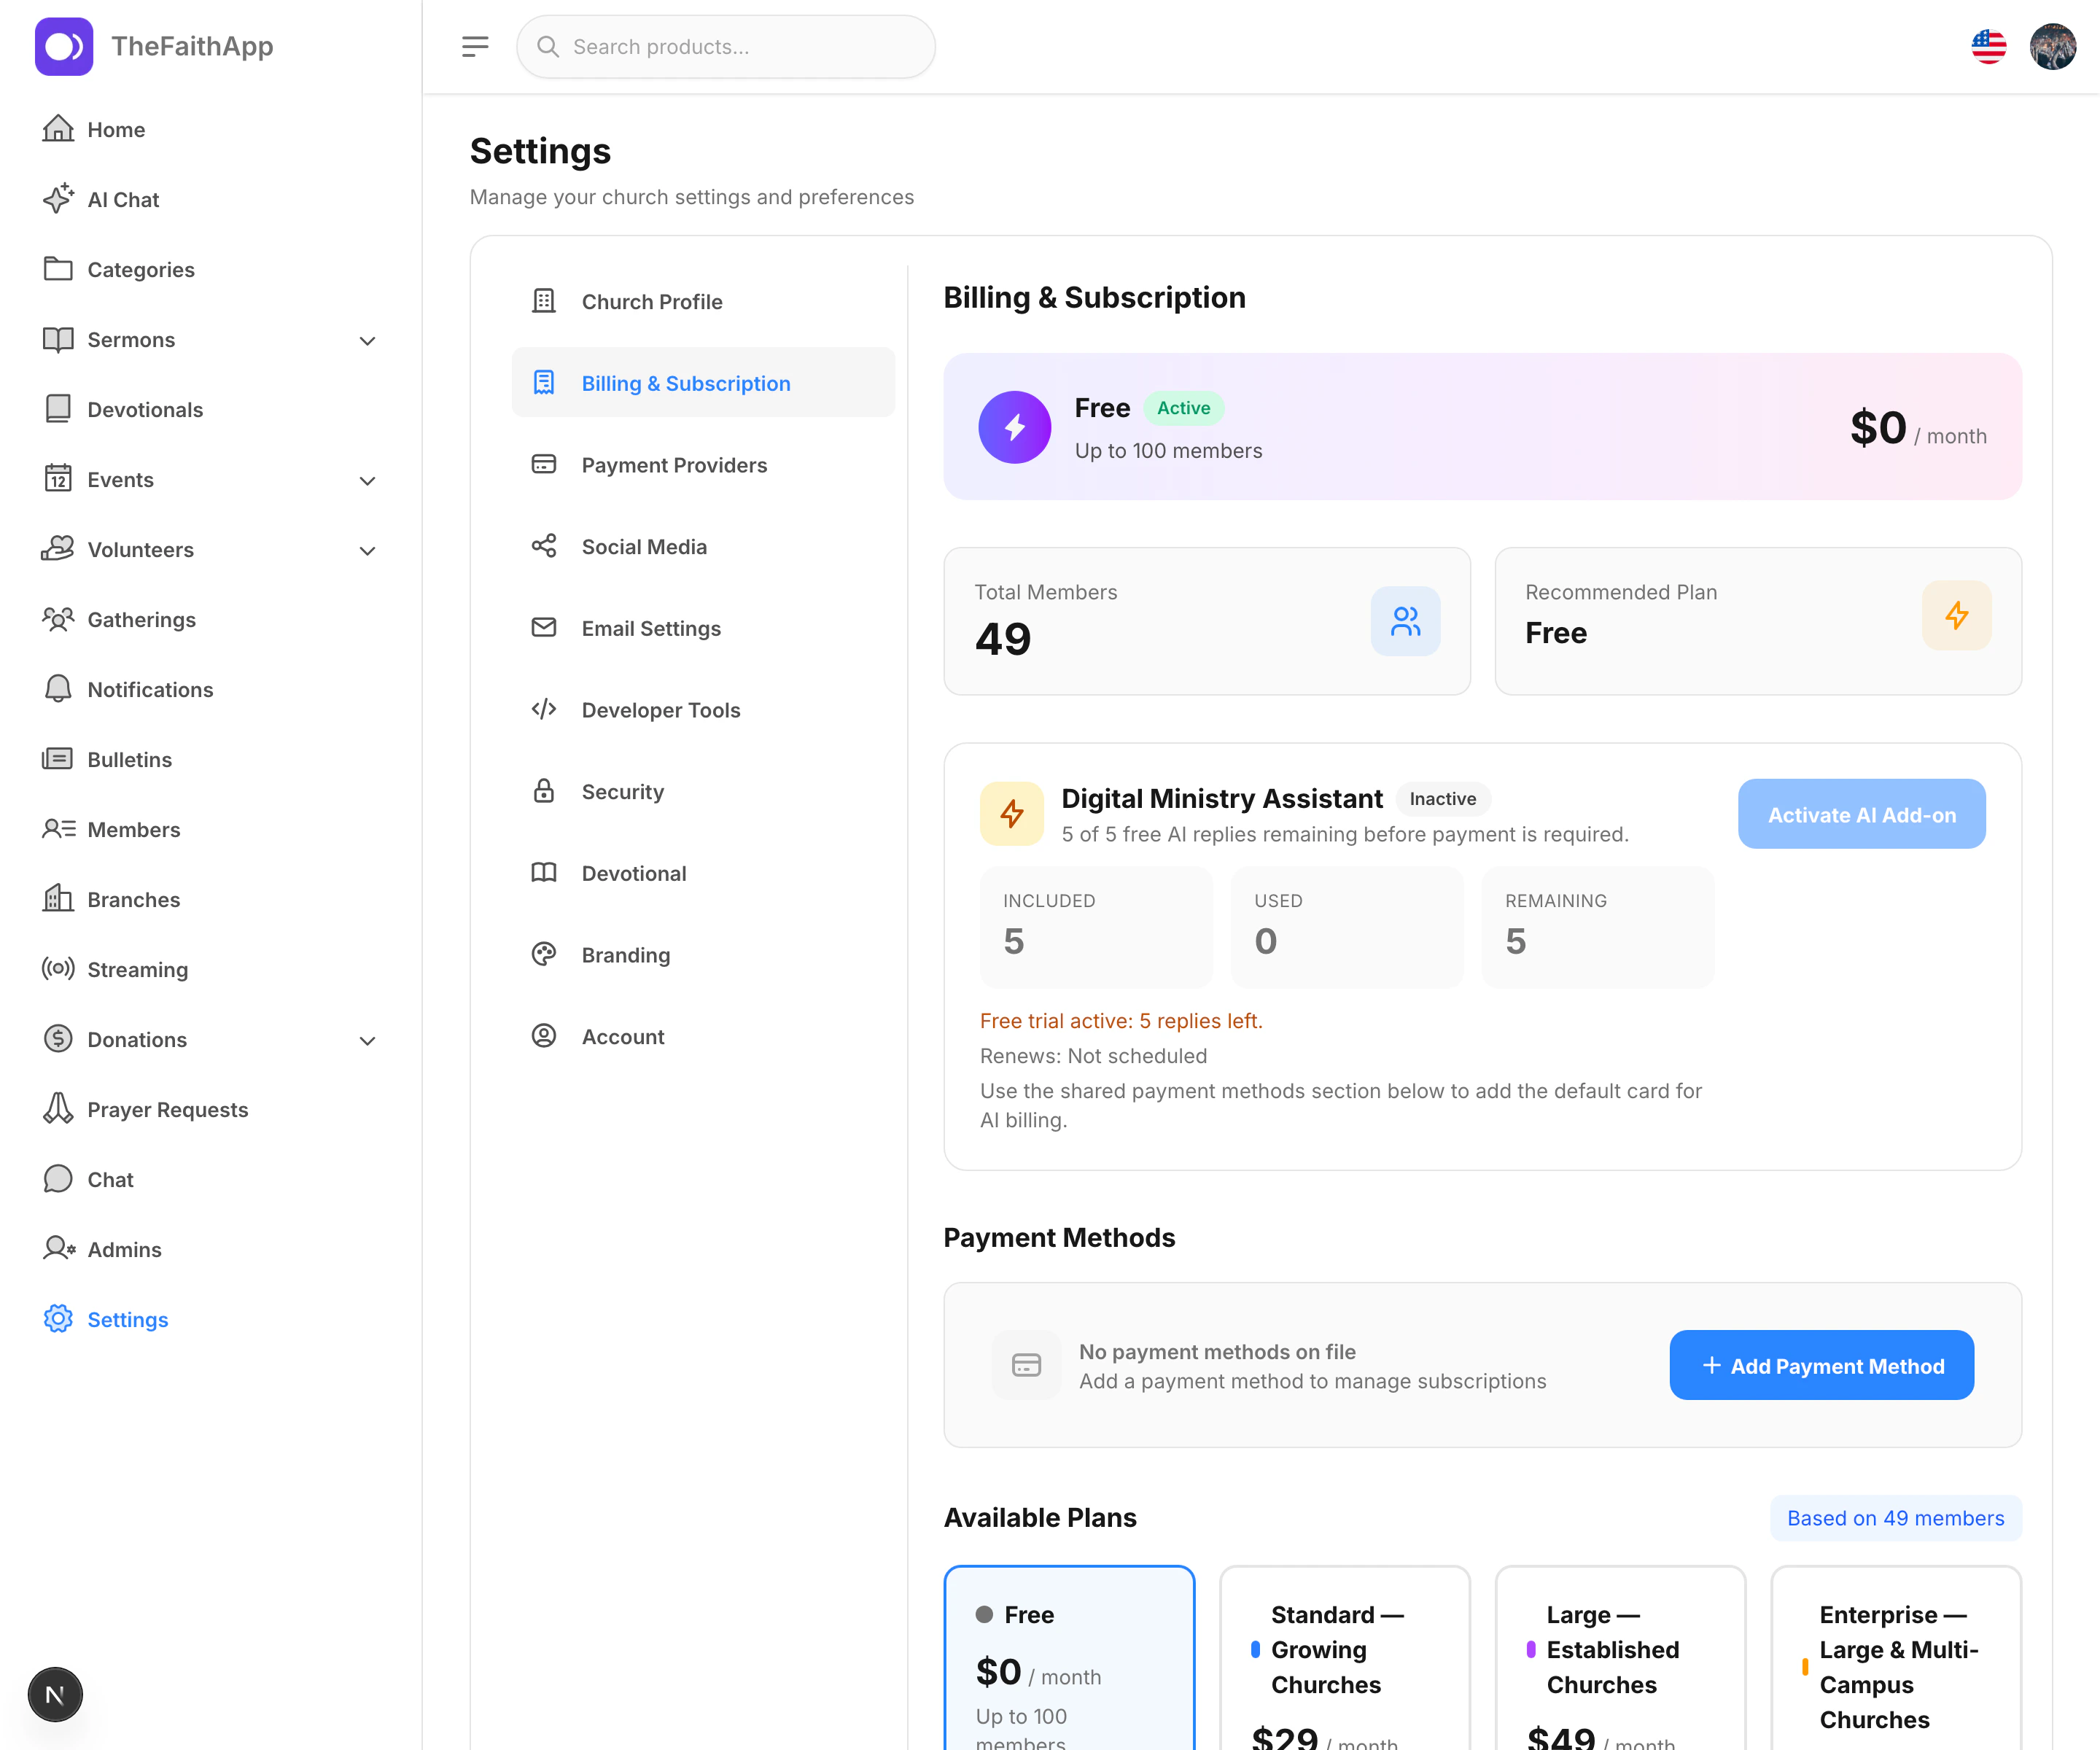The height and width of the screenshot is (1750, 2100).
Task: Click the 'Up to 100 members' plan text
Action: (1168, 450)
